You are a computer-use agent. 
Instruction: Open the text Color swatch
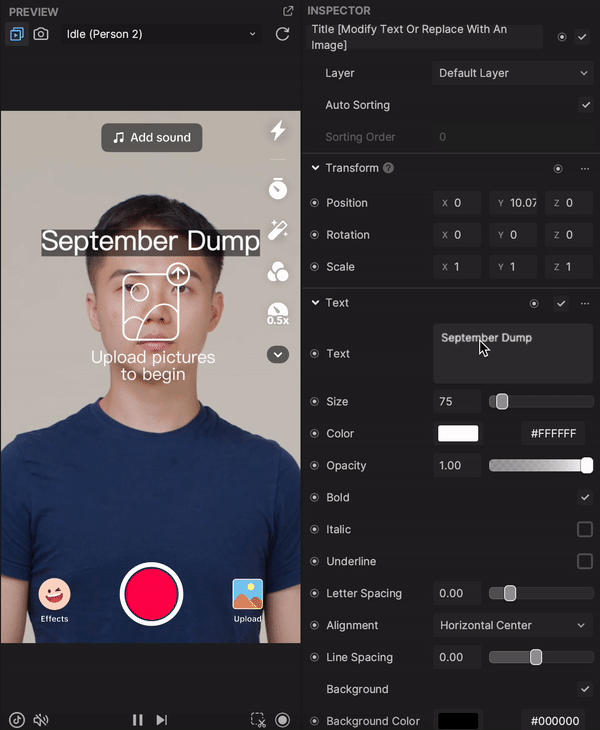tap(458, 433)
